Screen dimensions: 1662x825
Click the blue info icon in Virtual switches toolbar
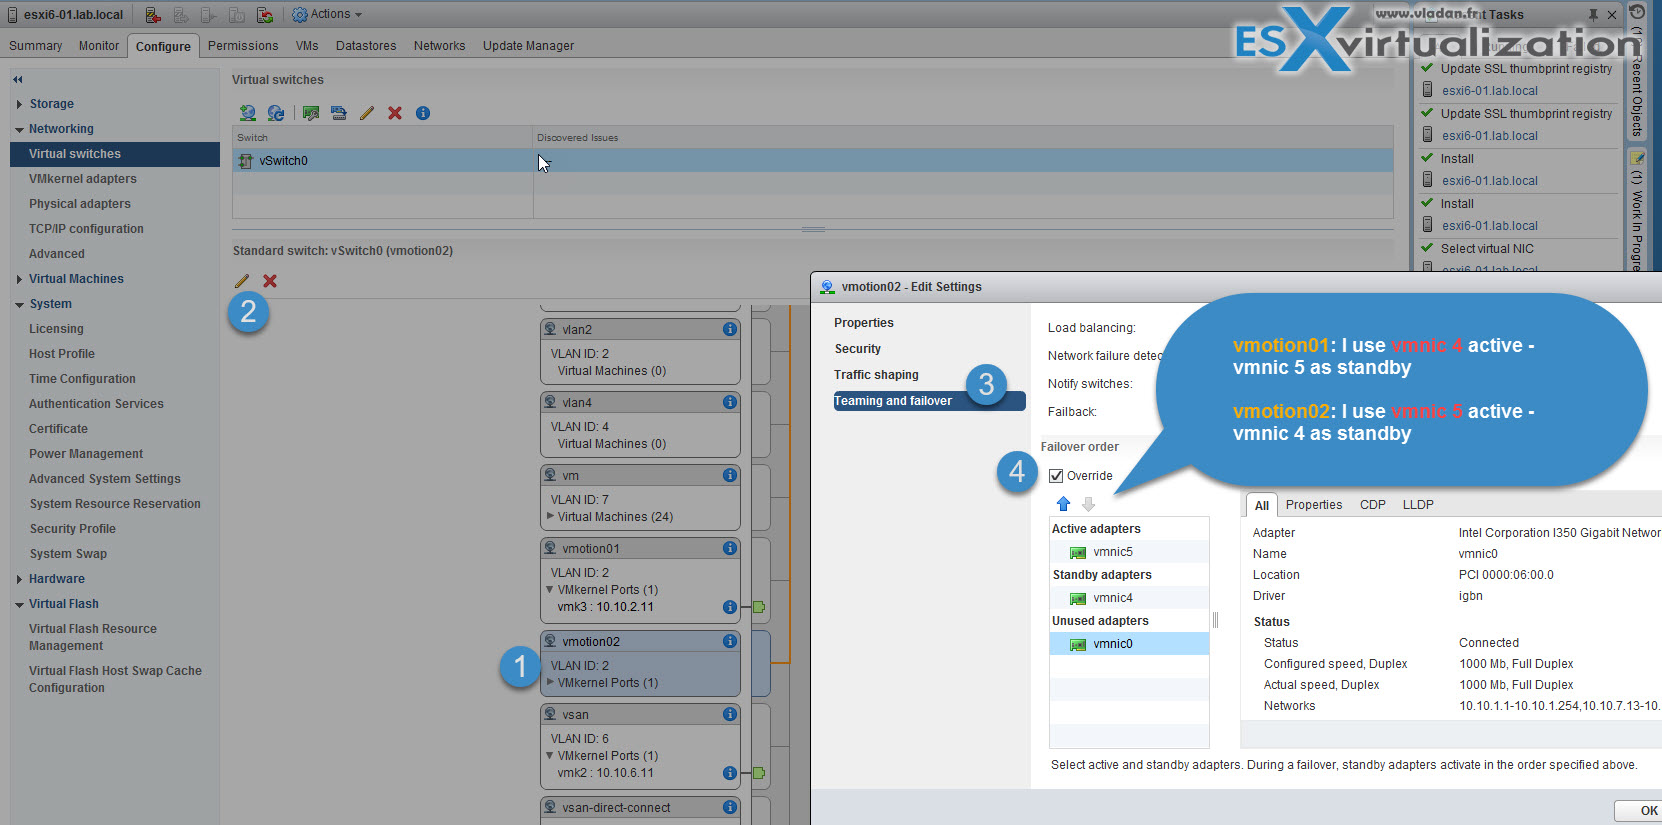point(423,113)
